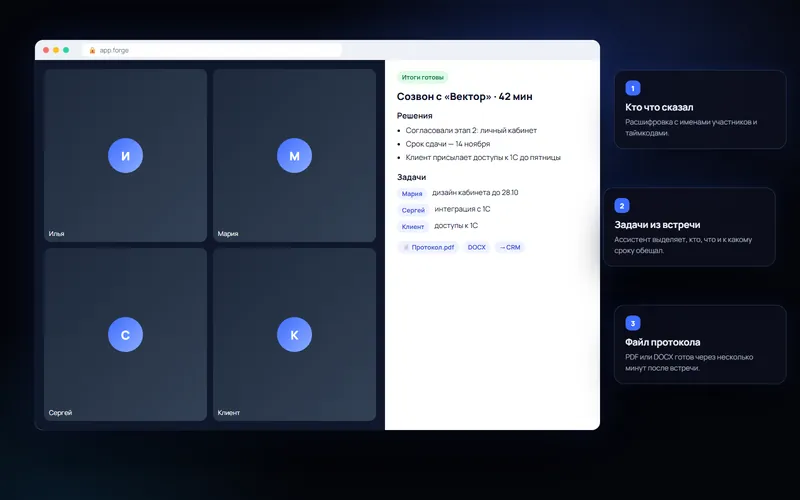The height and width of the screenshot is (500, 800).
Task: Click the Мария assignee tag in tasks
Action: 412,194
